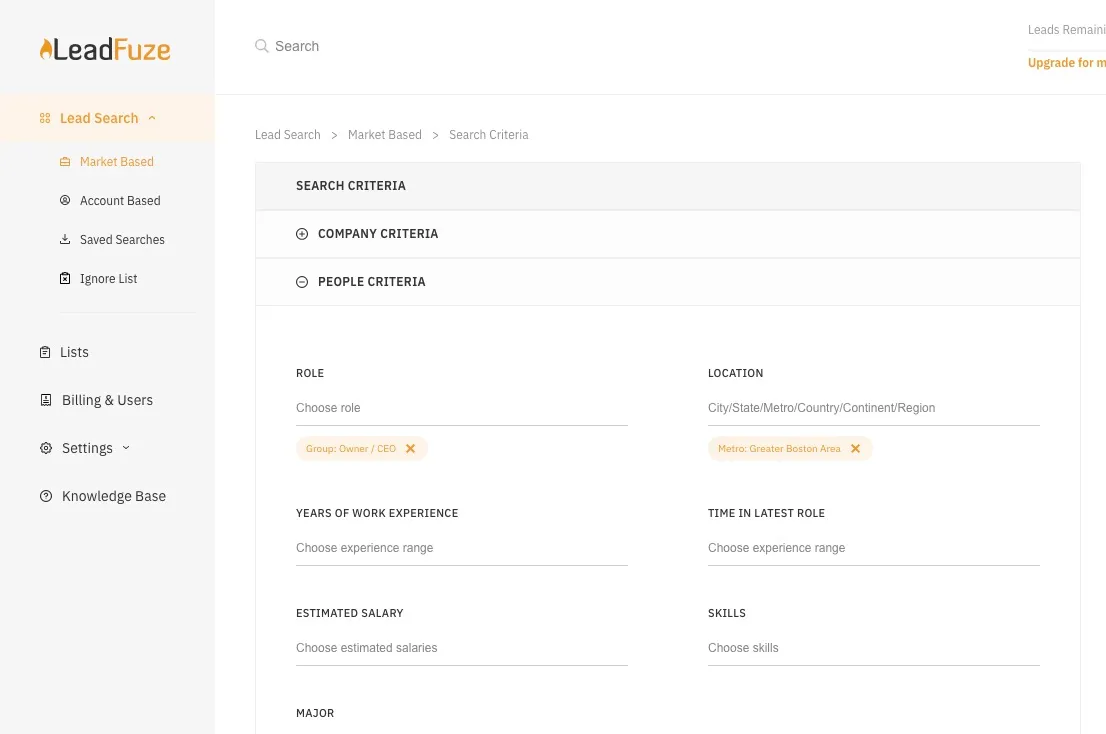Click the MAJOR field label
1106x734 pixels.
pyautogui.click(x=315, y=714)
